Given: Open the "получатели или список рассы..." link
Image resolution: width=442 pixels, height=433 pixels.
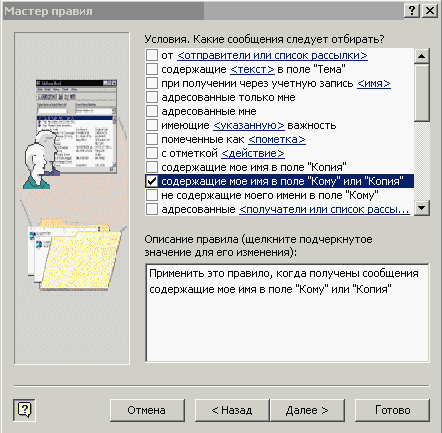Looking at the screenshot, I should point(324,209).
